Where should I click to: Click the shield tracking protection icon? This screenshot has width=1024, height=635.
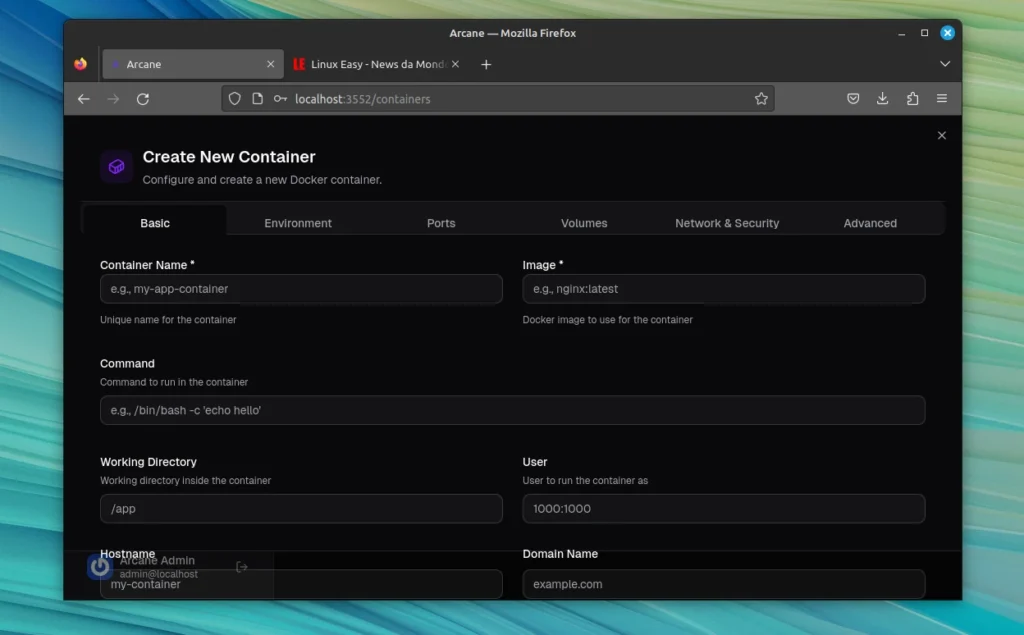coord(235,99)
